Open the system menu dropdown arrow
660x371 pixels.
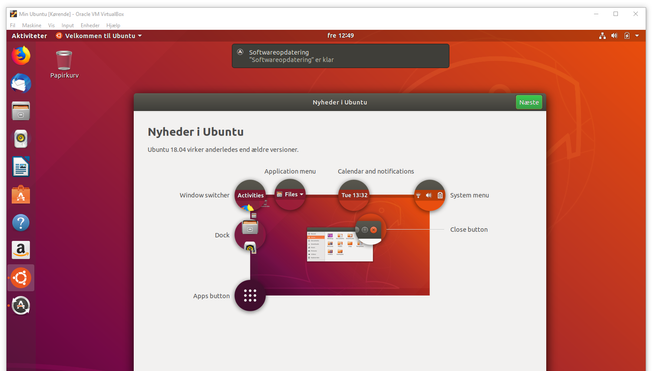[637, 36]
